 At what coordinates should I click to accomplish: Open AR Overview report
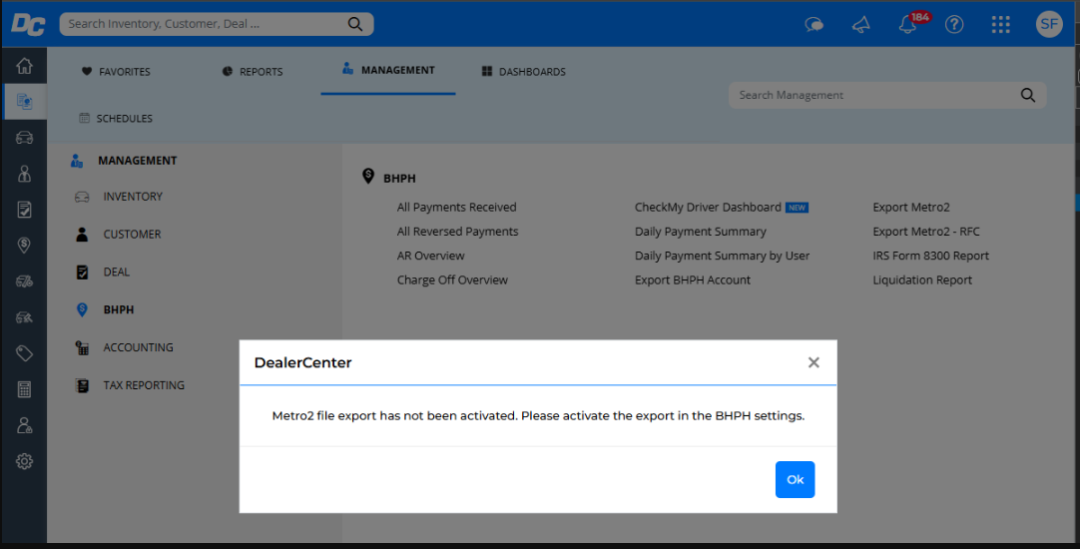coord(430,256)
